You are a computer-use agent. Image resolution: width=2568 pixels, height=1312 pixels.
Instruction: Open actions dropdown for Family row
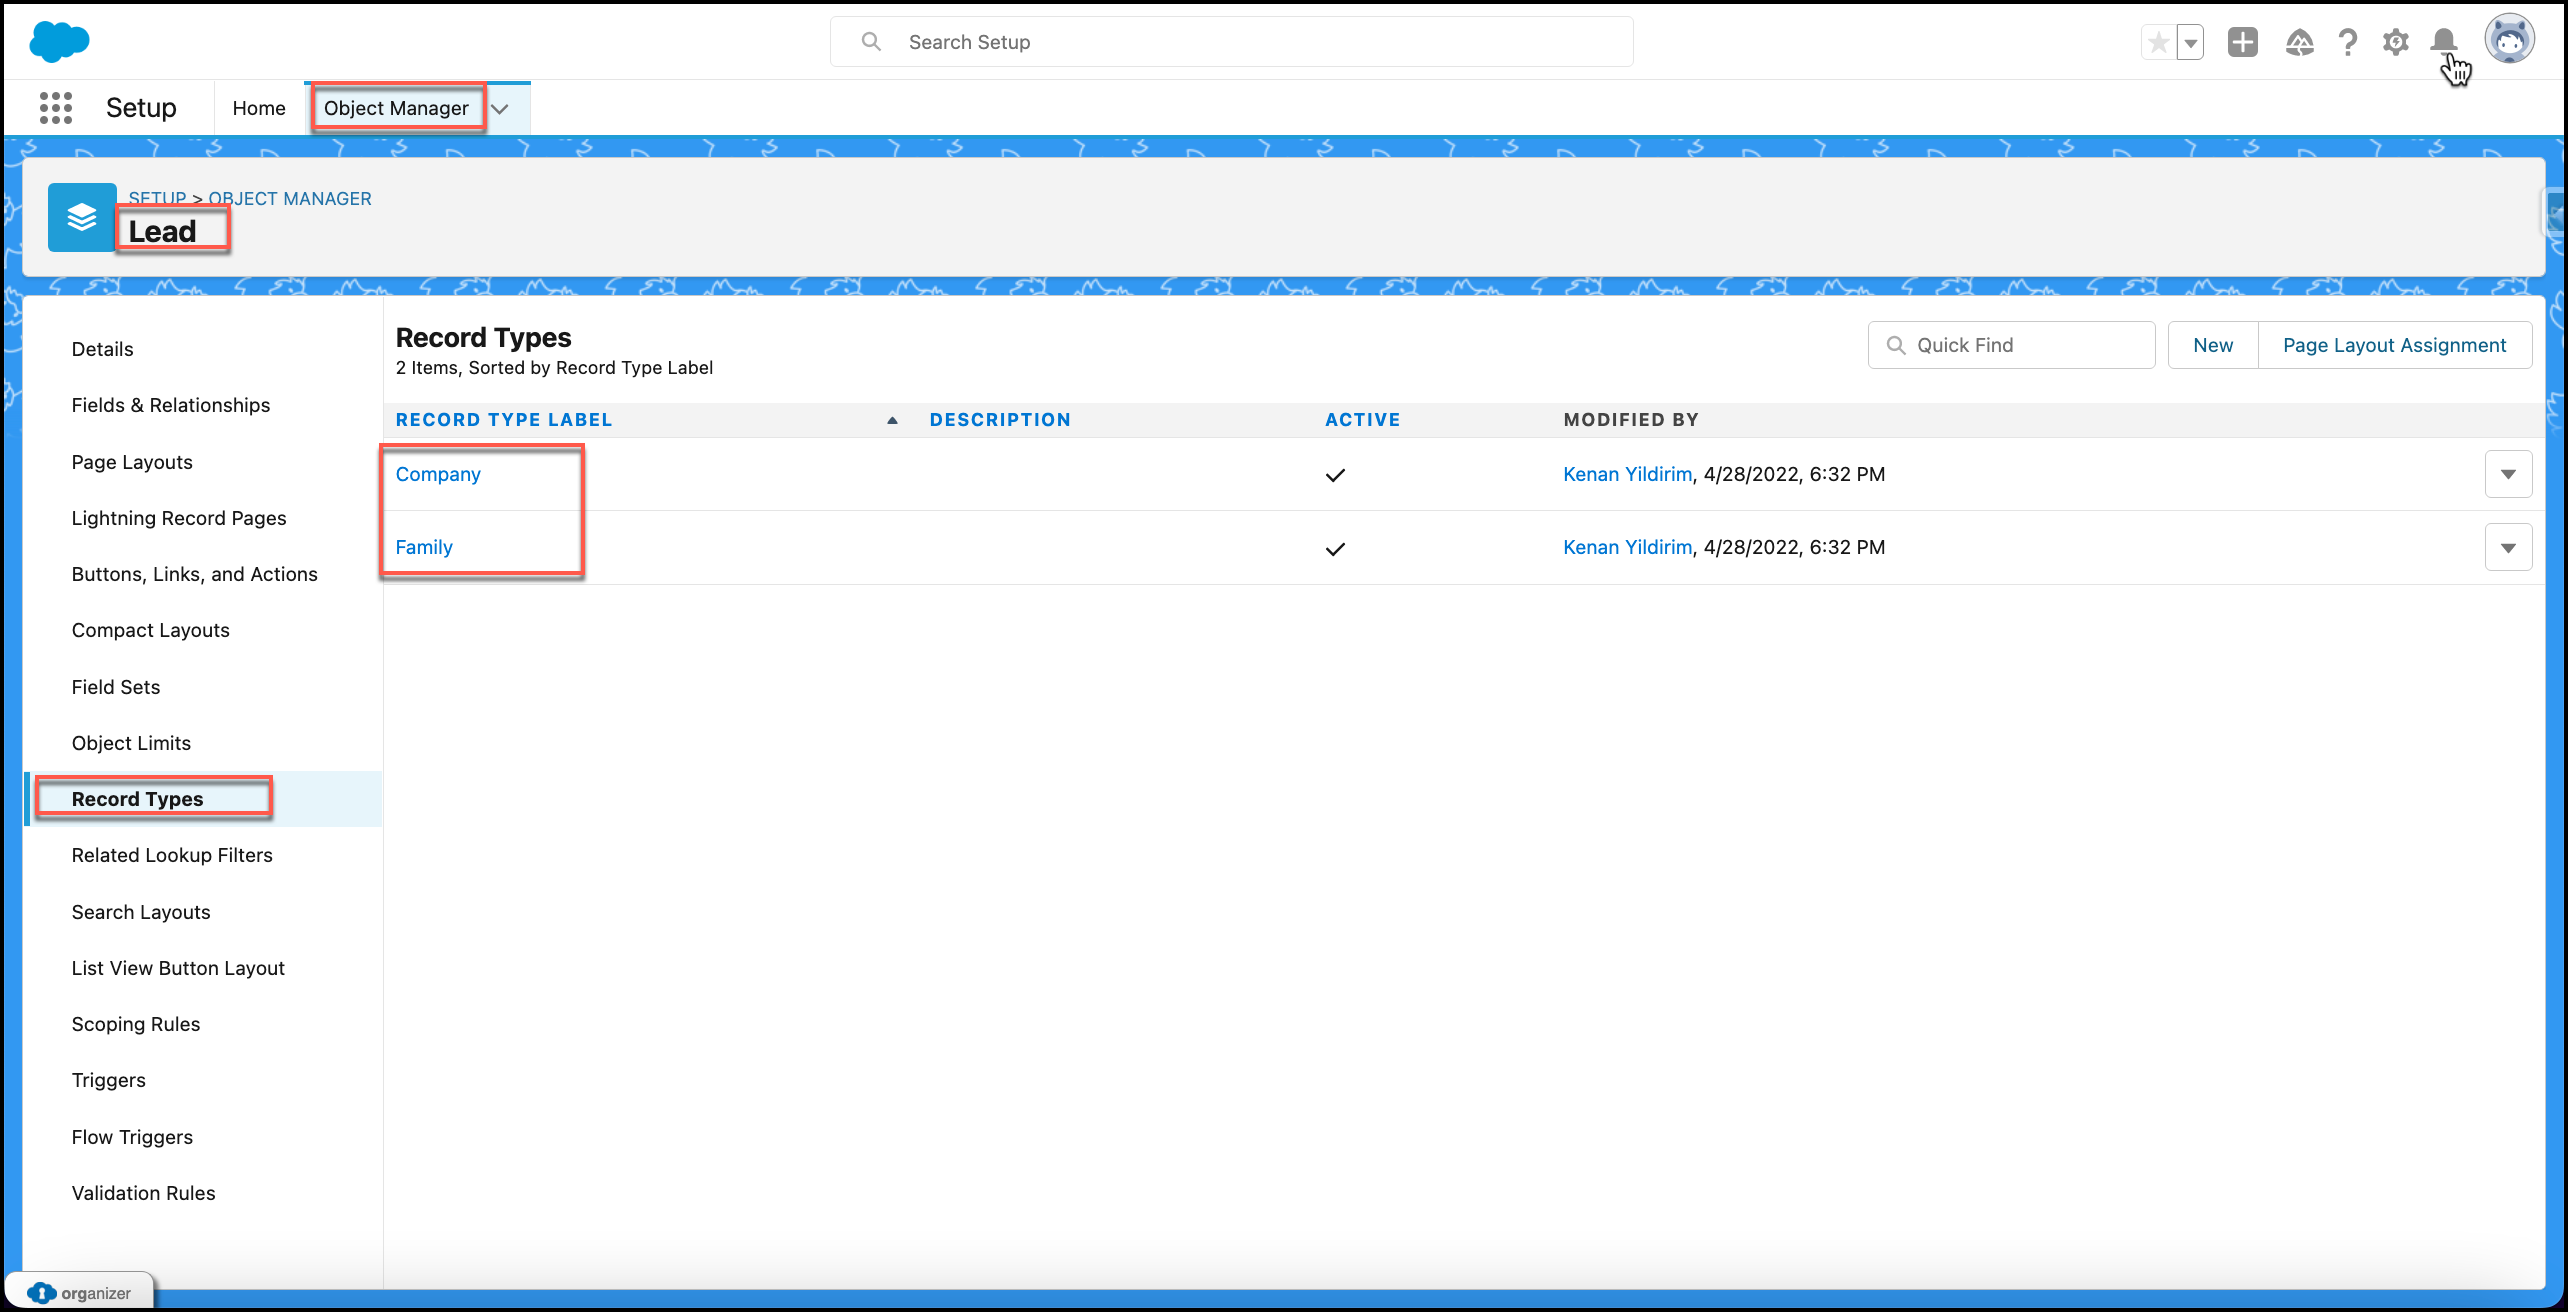click(2508, 547)
